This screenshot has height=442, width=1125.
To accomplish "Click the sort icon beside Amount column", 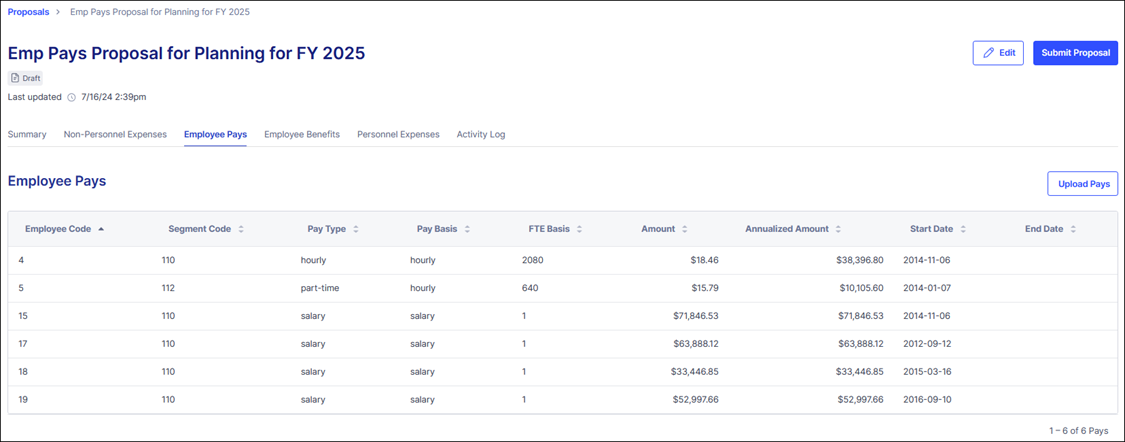I will click(684, 229).
